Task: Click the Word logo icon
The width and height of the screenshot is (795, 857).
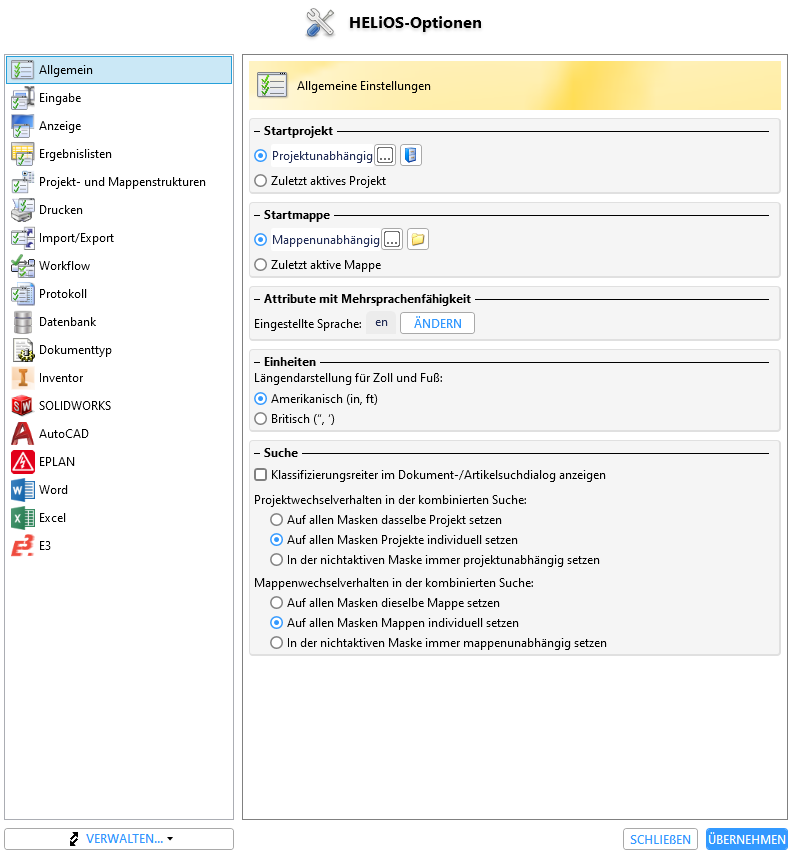Action: click(x=22, y=490)
